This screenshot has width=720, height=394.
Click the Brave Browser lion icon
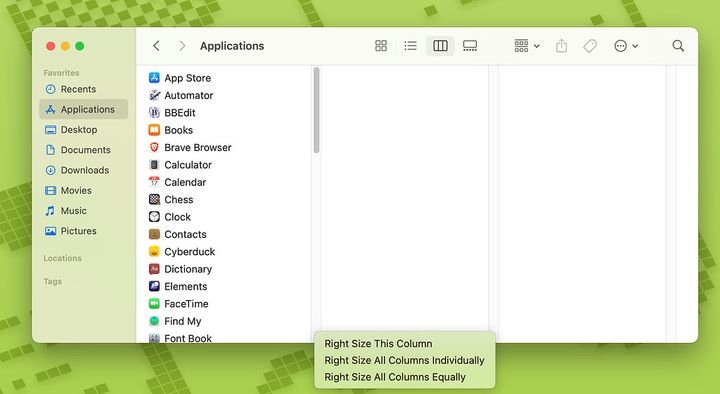154,147
